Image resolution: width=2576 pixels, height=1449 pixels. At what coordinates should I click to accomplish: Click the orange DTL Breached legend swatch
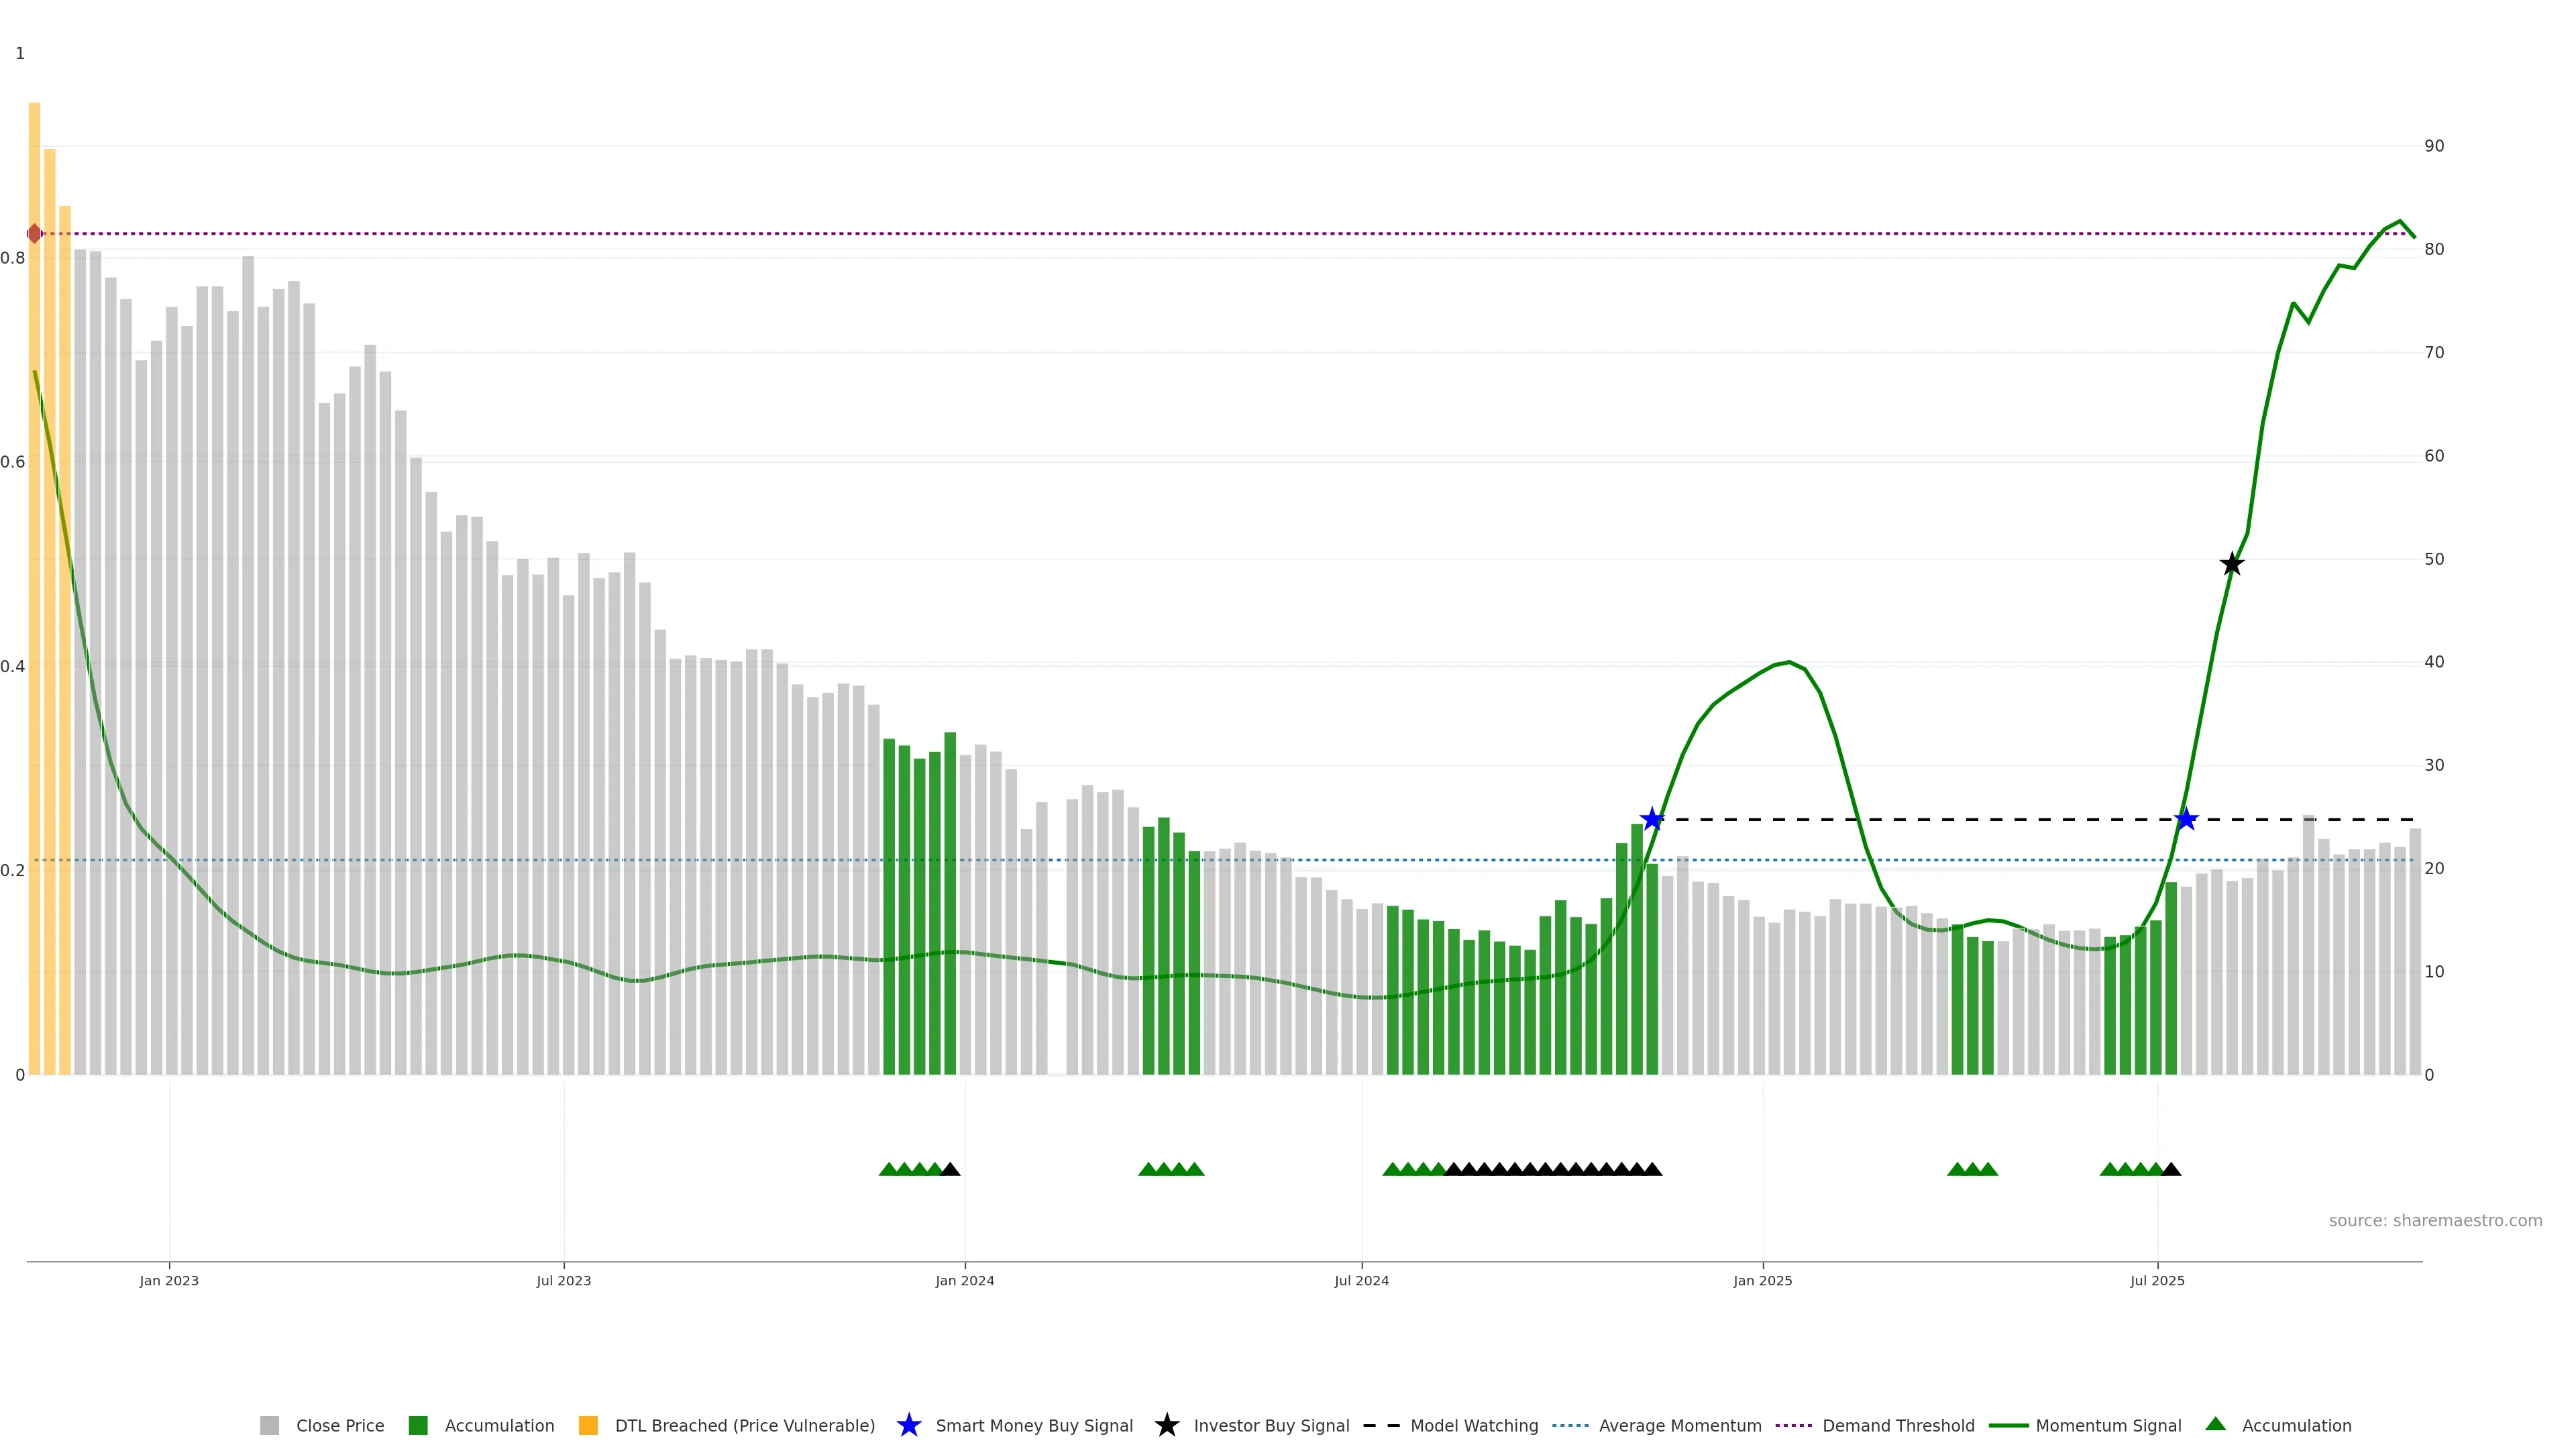[x=588, y=1426]
